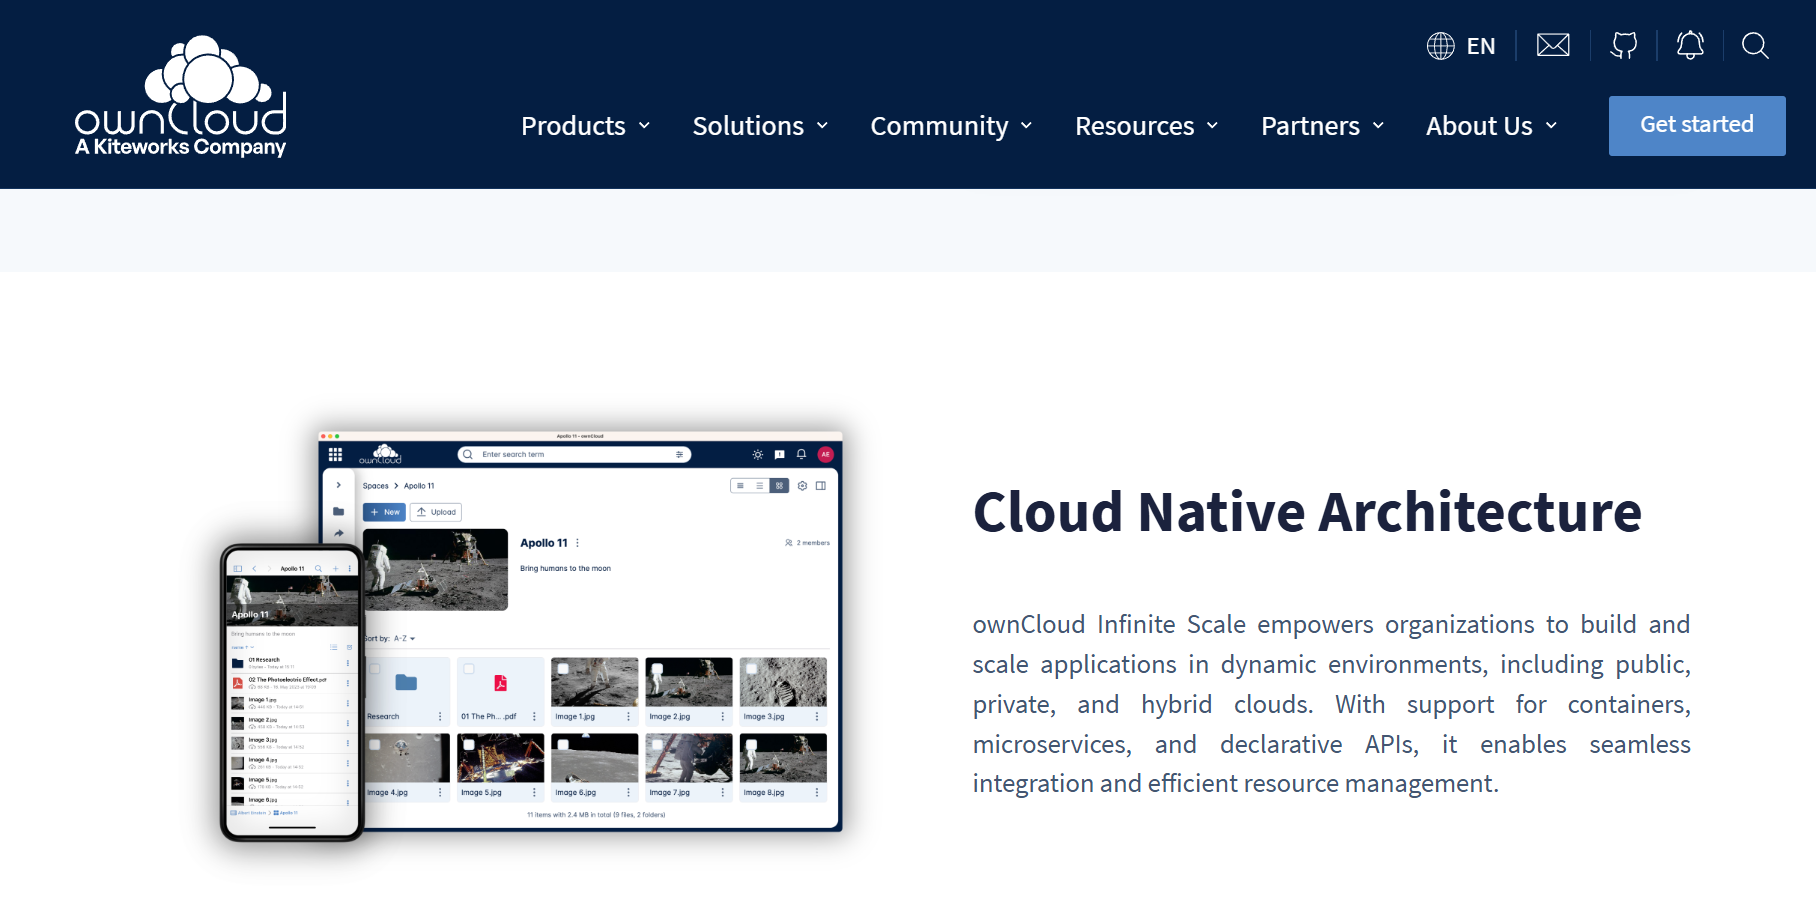This screenshot has height=901, width=1816.
Task: Open the EN language selector
Action: click(1461, 46)
